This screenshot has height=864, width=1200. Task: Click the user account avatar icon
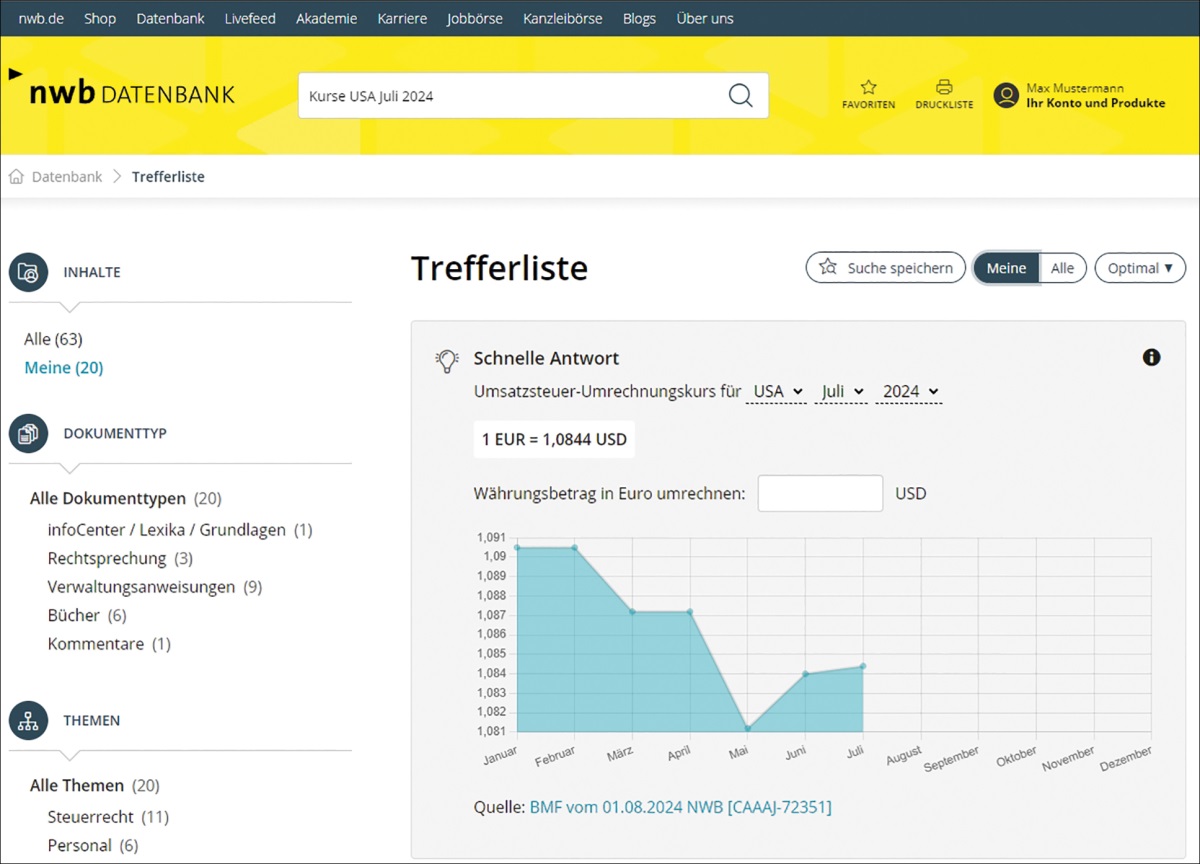pos(1006,96)
